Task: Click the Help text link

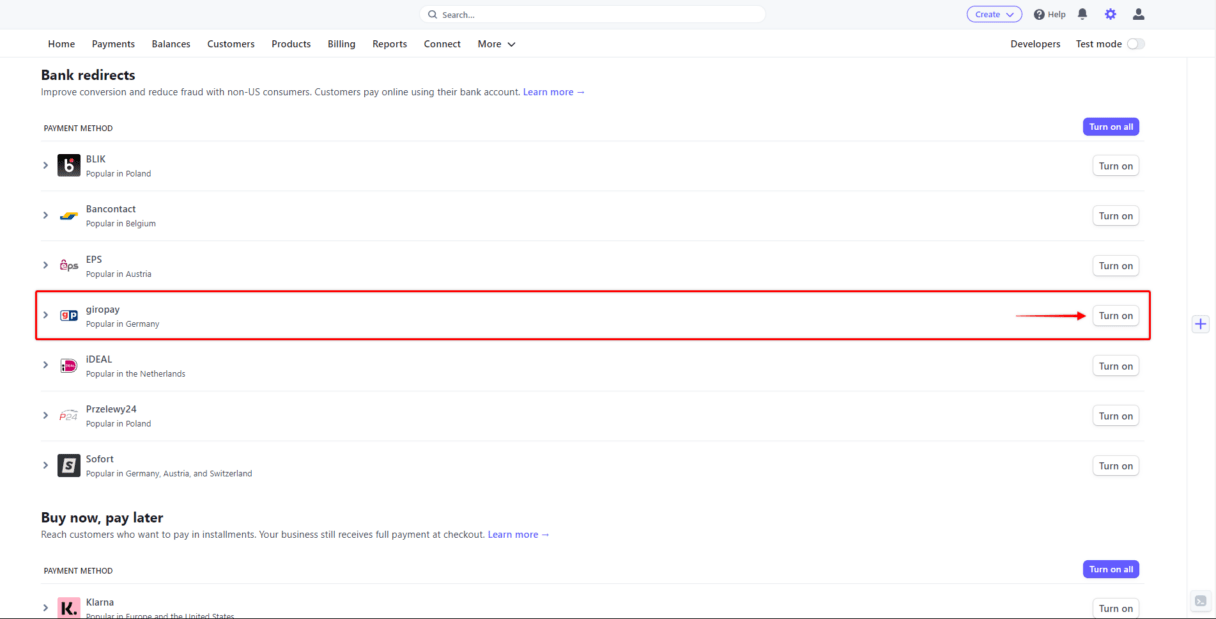Action: pyautogui.click(x=1056, y=15)
